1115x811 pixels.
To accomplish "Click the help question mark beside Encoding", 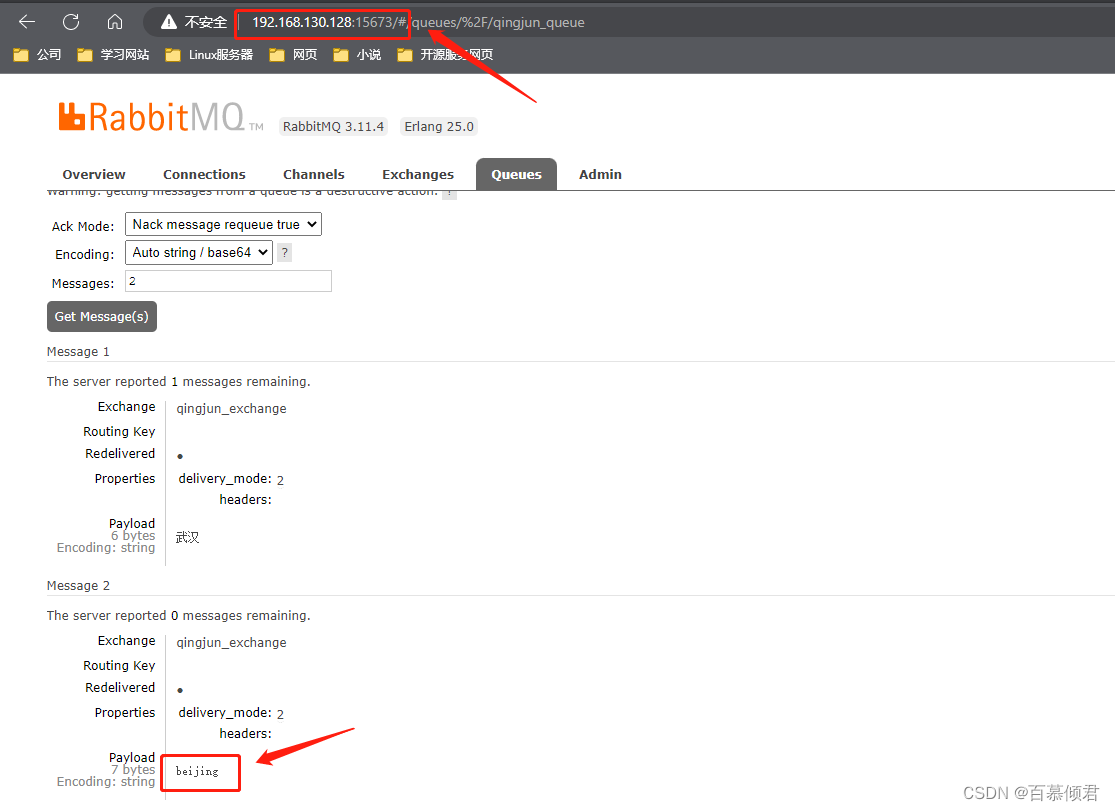I will tap(284, 253).
